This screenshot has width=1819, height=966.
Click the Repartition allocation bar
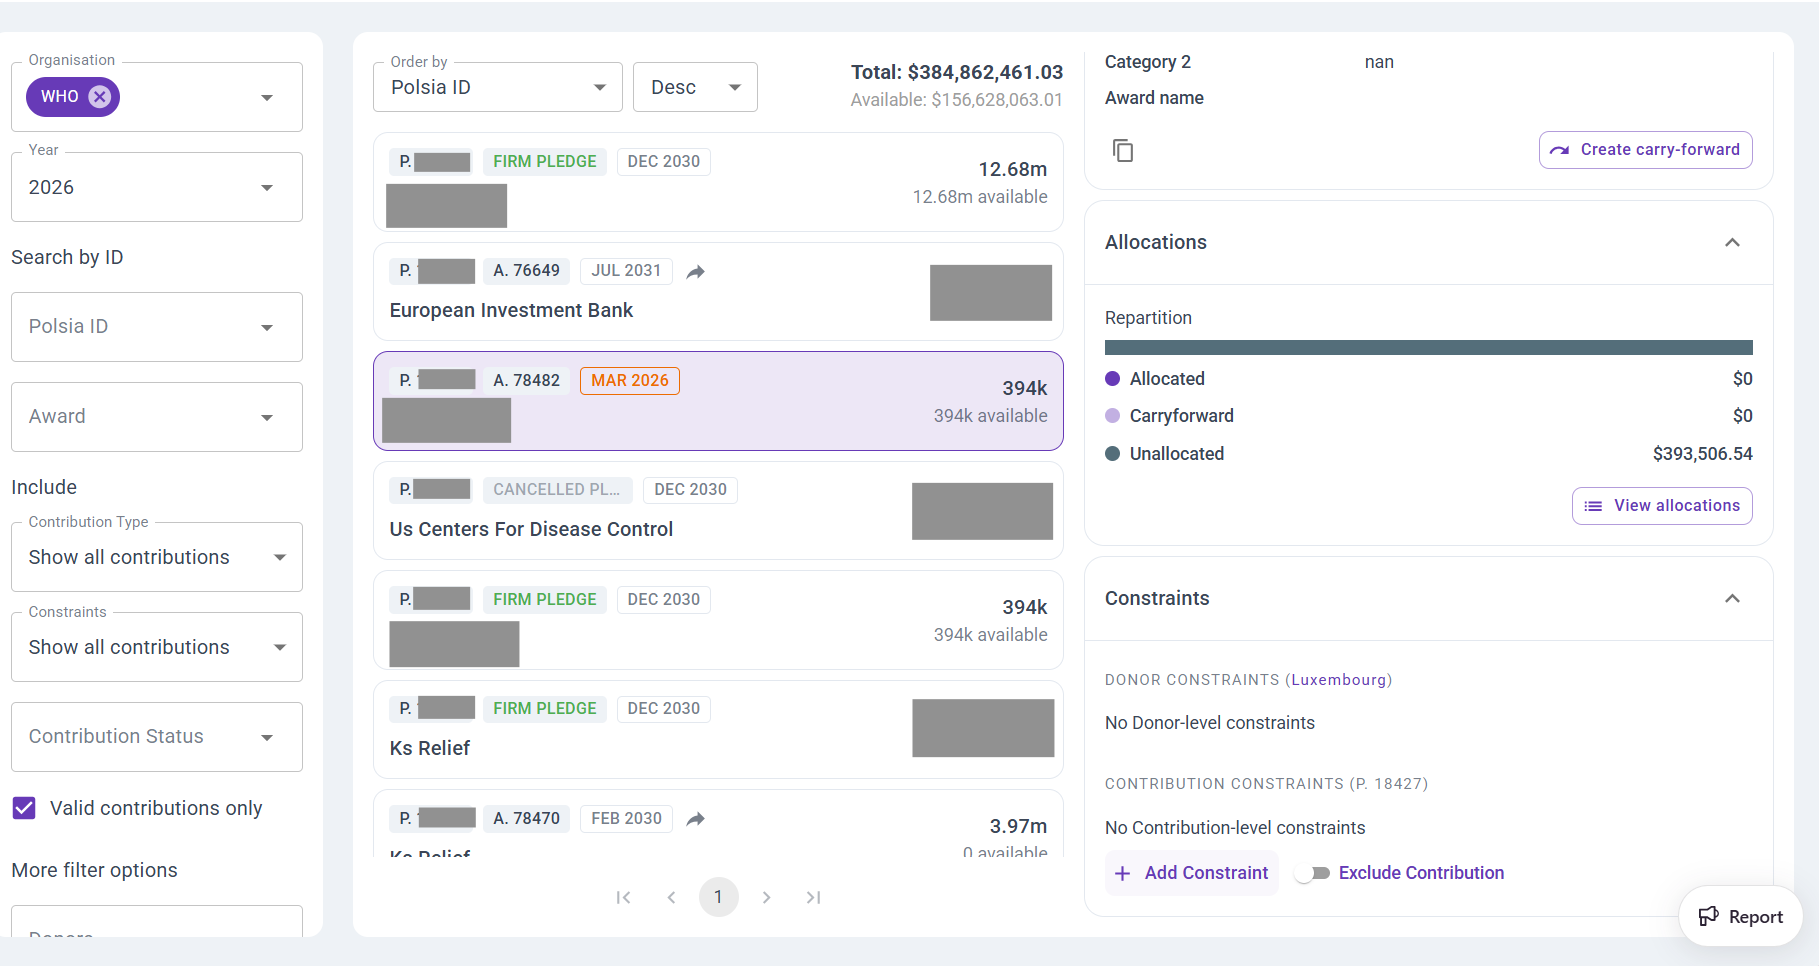(x=1428, y=348)
